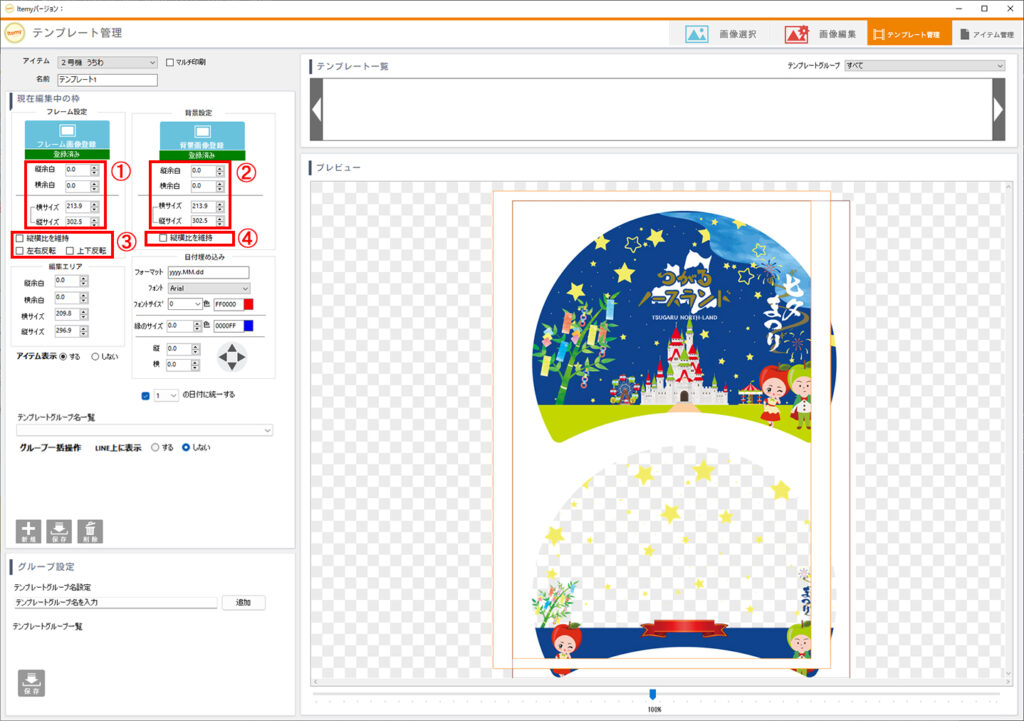Screen dimensions: 1024x721
Task: Click the 背景画像登録 background image icon
Action: [202, 131]
